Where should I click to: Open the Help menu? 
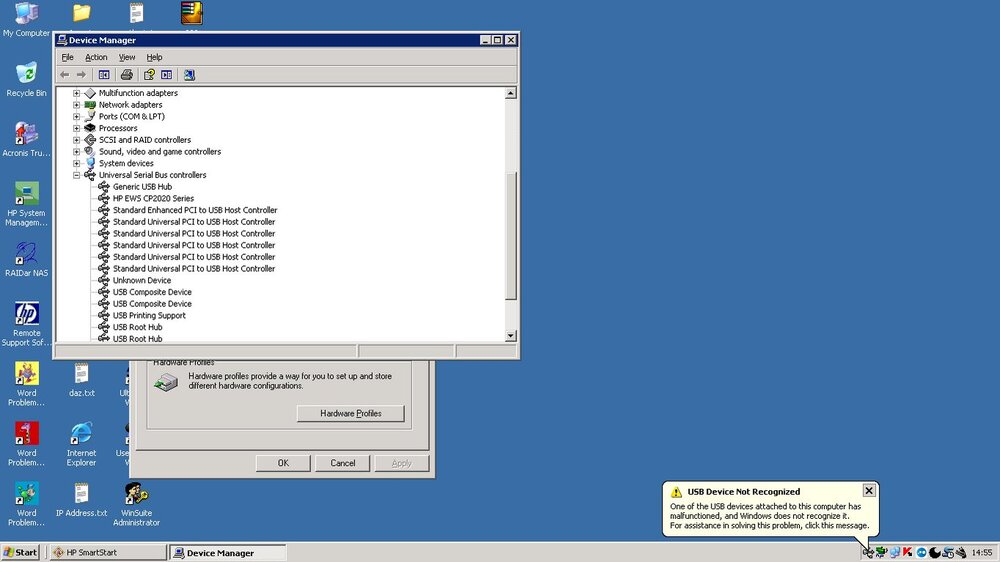[x=154, y=57]
